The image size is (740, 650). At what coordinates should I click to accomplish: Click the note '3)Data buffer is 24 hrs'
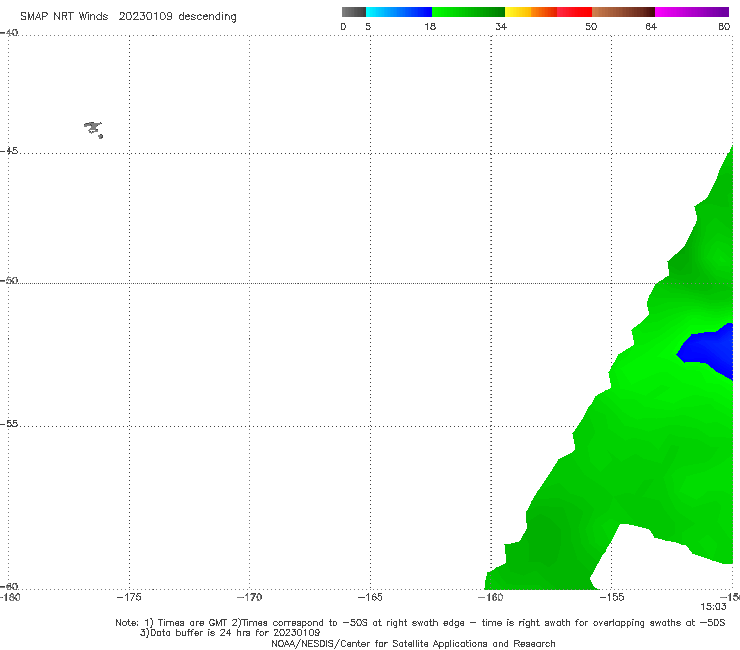[x=230, y=633]
